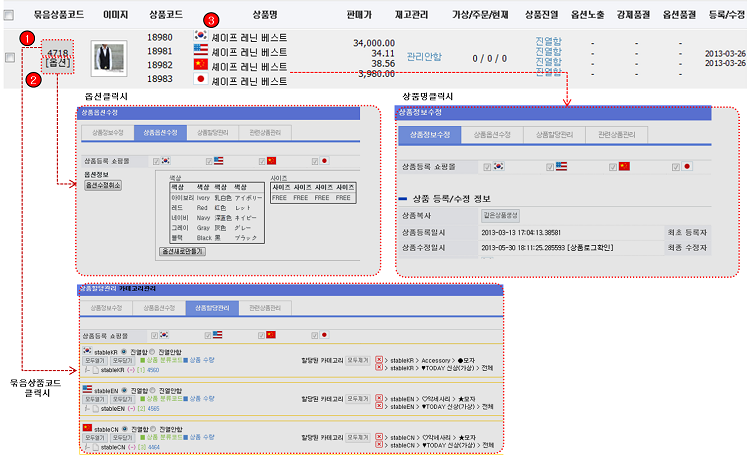Viewport: 748px width, 456px height.
Task: Switch to 상품옵션수정 tab in product info panel
Action: tap(491, 134)
